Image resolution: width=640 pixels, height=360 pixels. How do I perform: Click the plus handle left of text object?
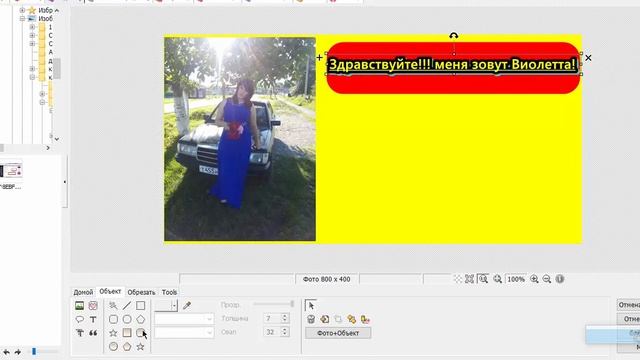[x=320, y=58]
